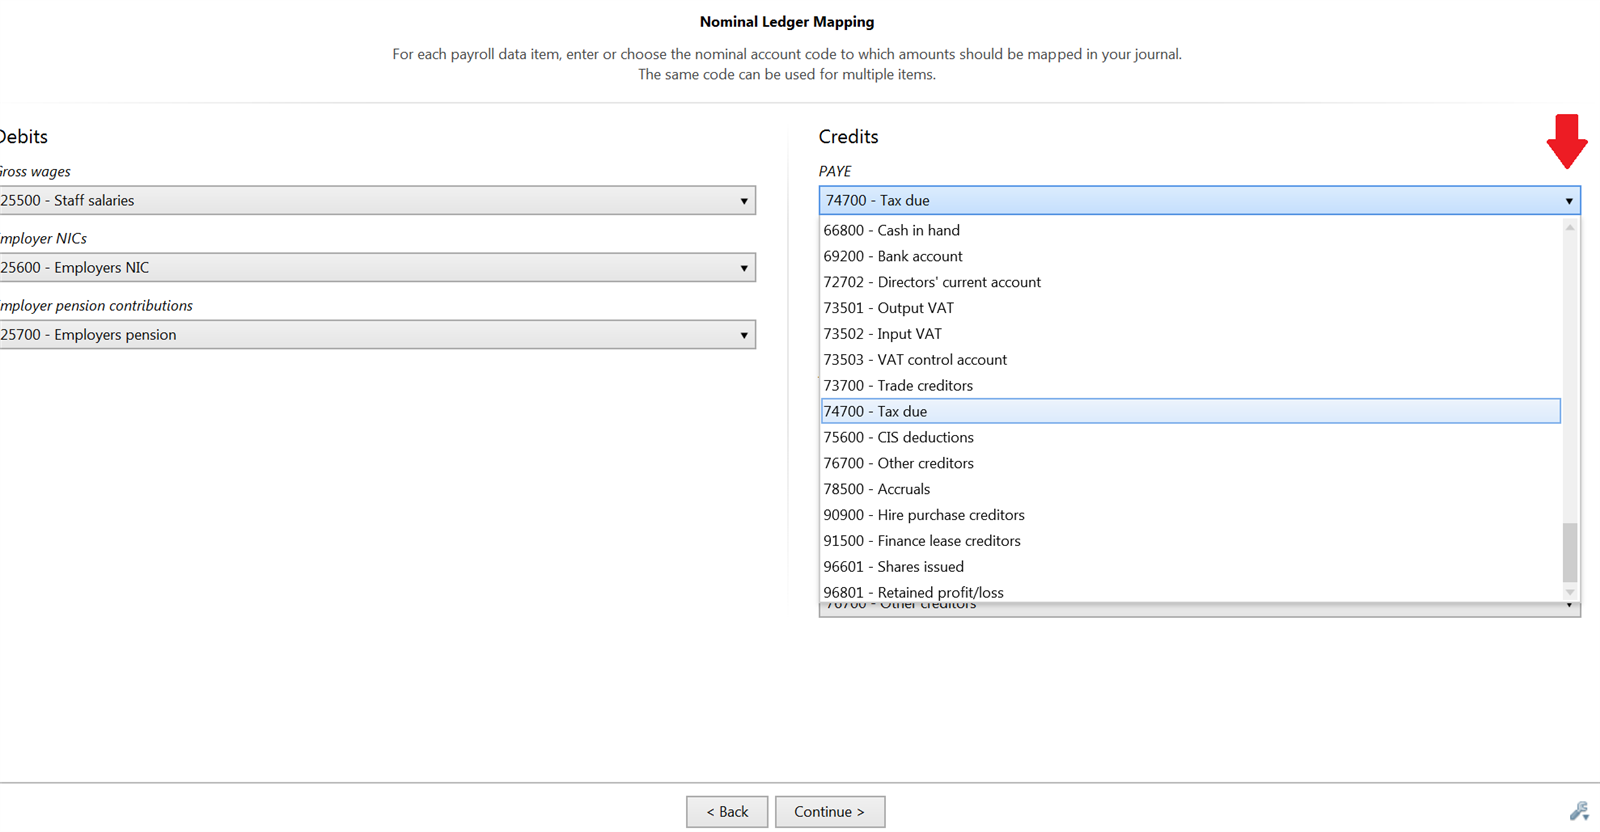Select 91500 - Finance lease creditors
The height and width of the screenshot is (832, 1600).
(x=1190, y=541)
